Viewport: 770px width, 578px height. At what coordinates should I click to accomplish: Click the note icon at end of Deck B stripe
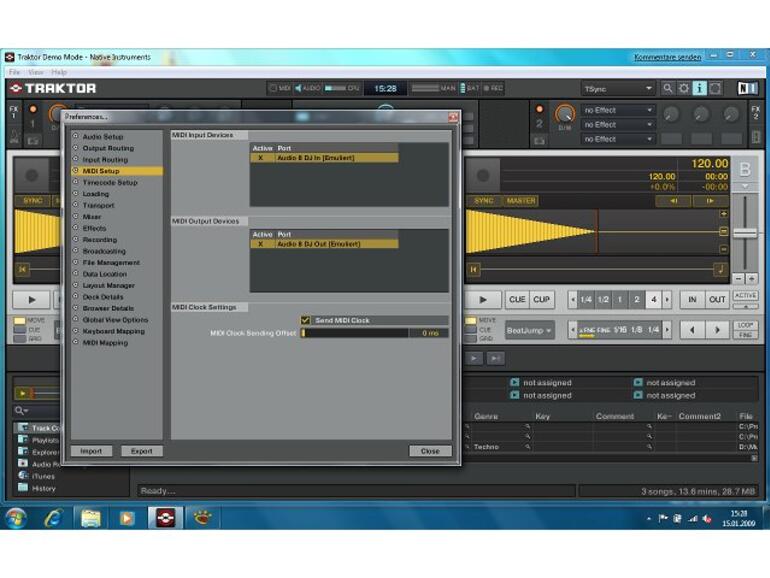721,269
